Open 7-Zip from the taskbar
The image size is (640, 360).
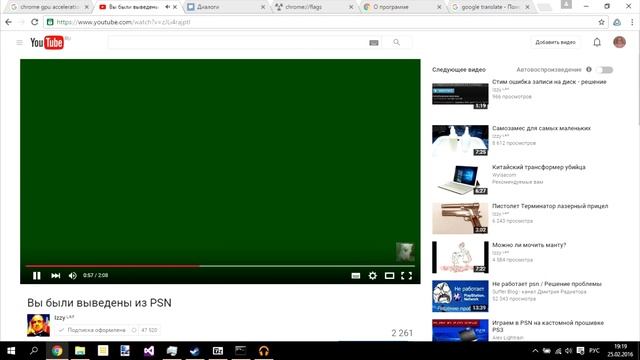(218, 351)
